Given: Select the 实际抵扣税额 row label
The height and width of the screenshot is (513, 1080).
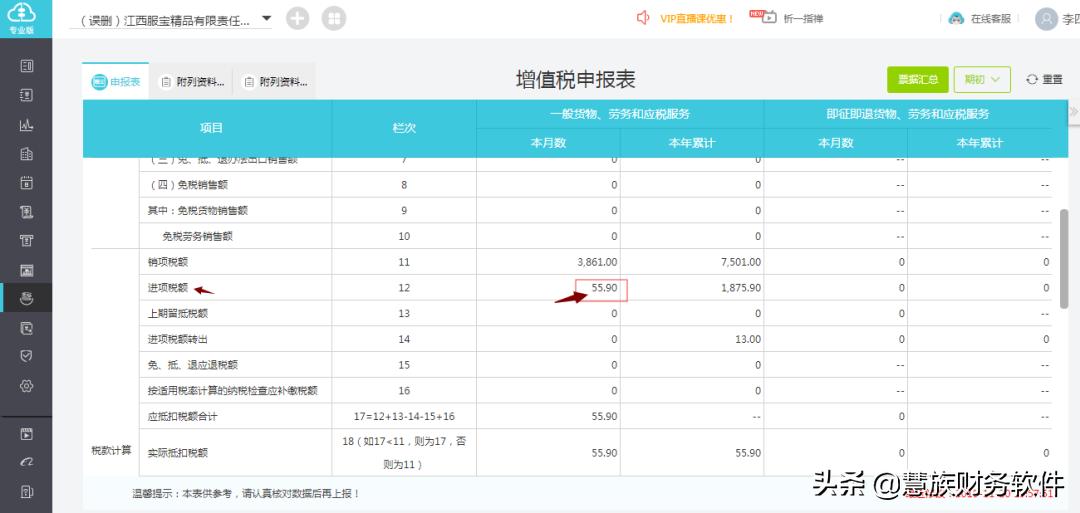Looking at the screenshot, I should [178, 453].
